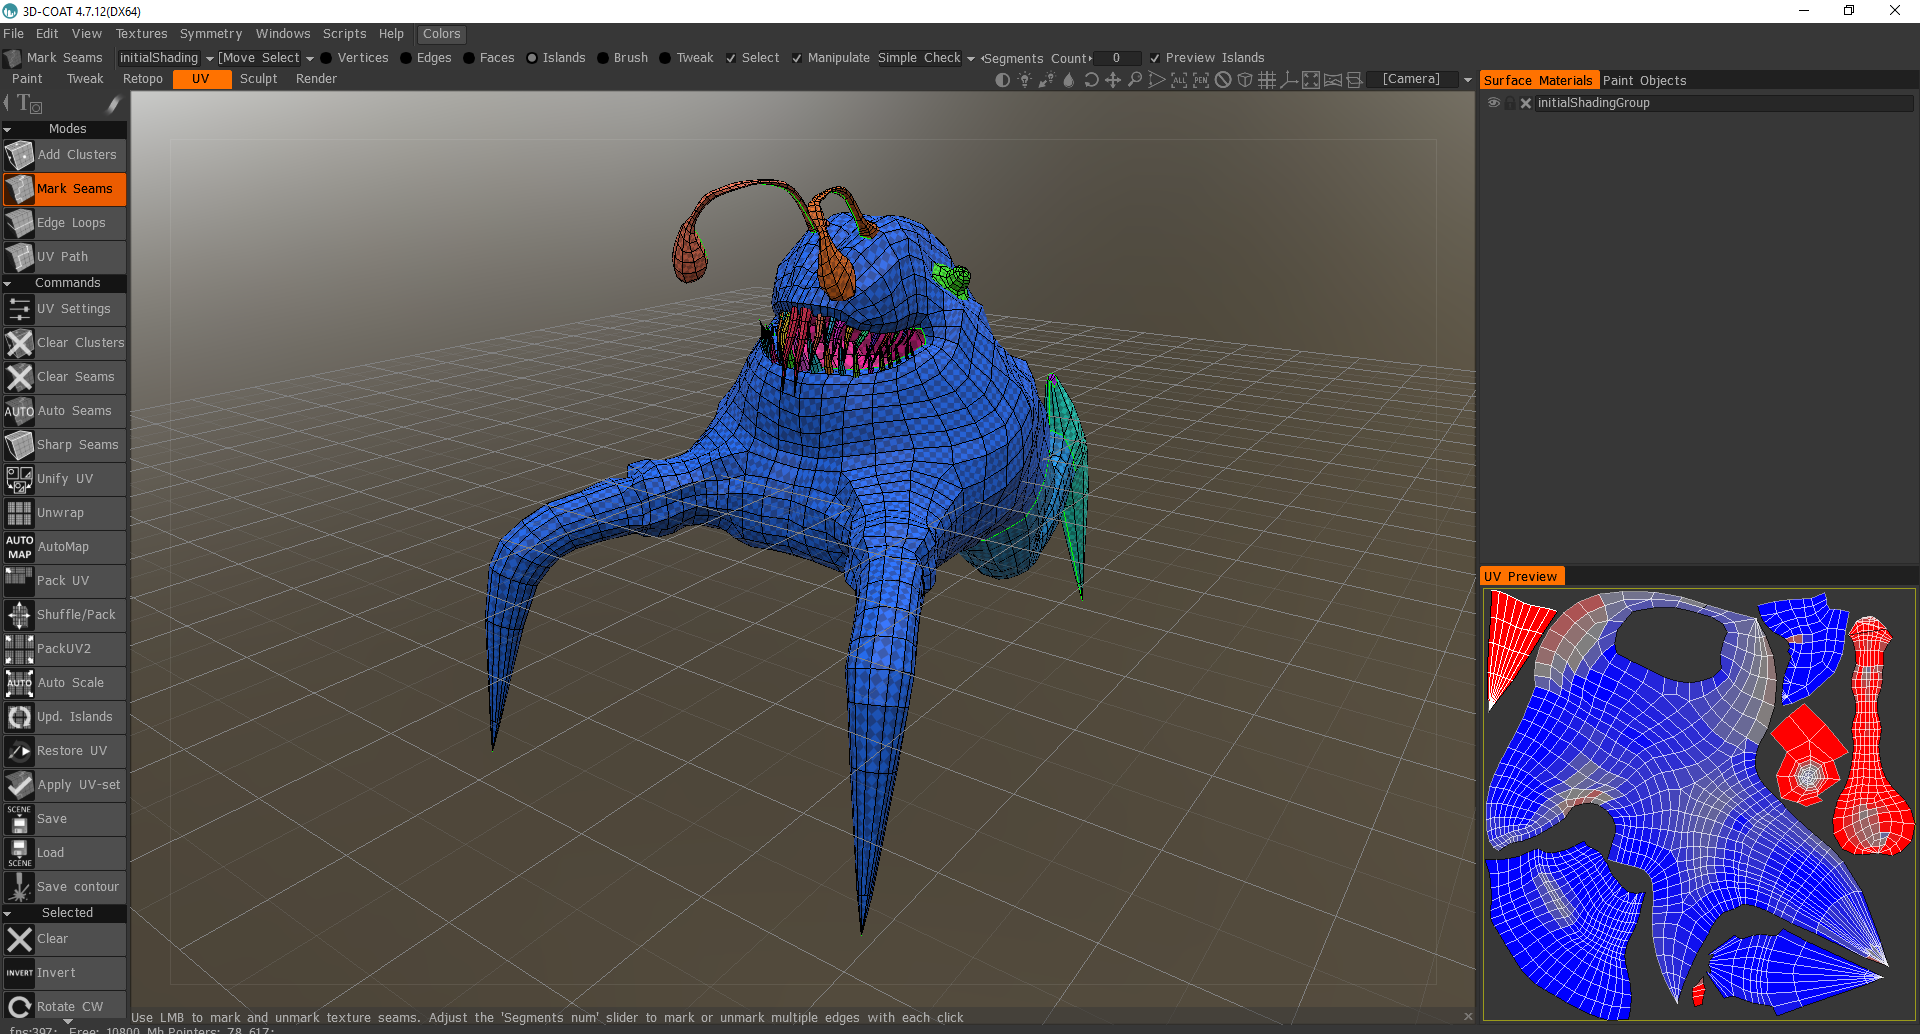This screenshot has height=1034, width=1920.
Task: Click the zoom magnifier icon
Action: click(x=1135, y=80)
